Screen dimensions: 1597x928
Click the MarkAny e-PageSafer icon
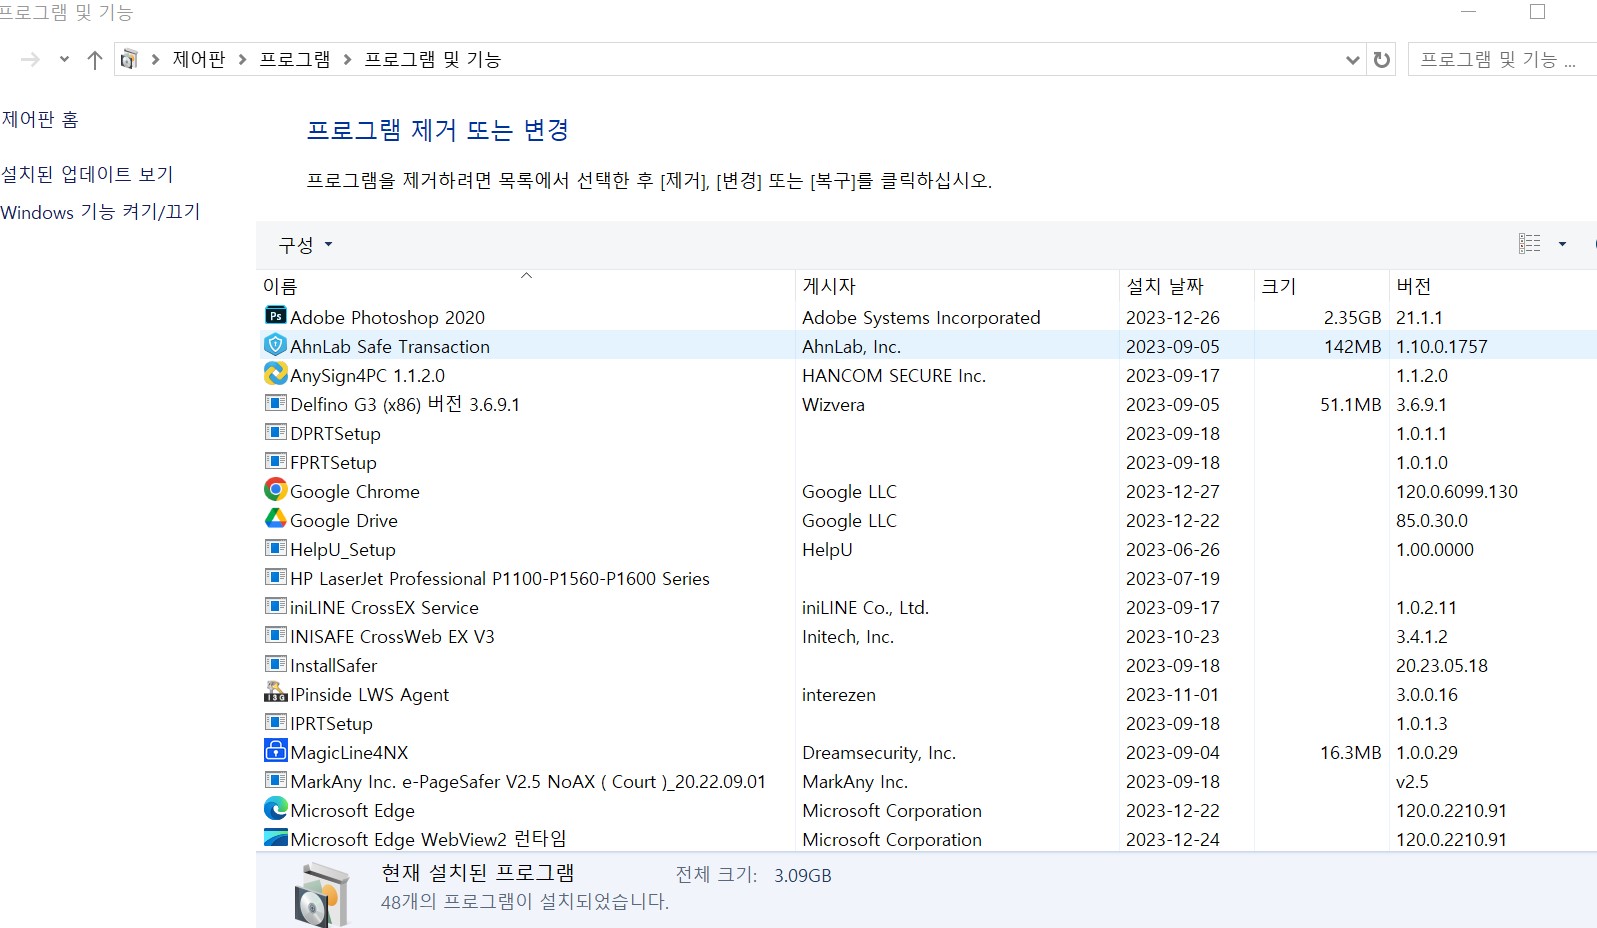click(x=275, y=780)
